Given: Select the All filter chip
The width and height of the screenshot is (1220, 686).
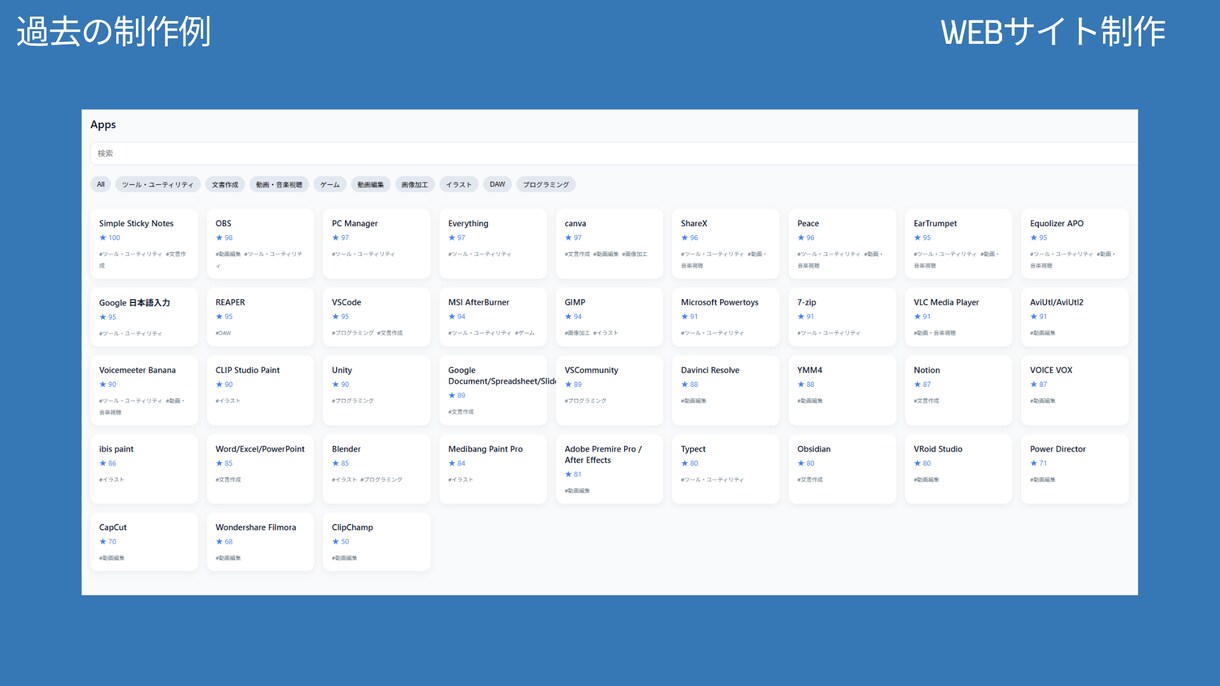Looking at the screenshot, I should (x=101, y=184).
